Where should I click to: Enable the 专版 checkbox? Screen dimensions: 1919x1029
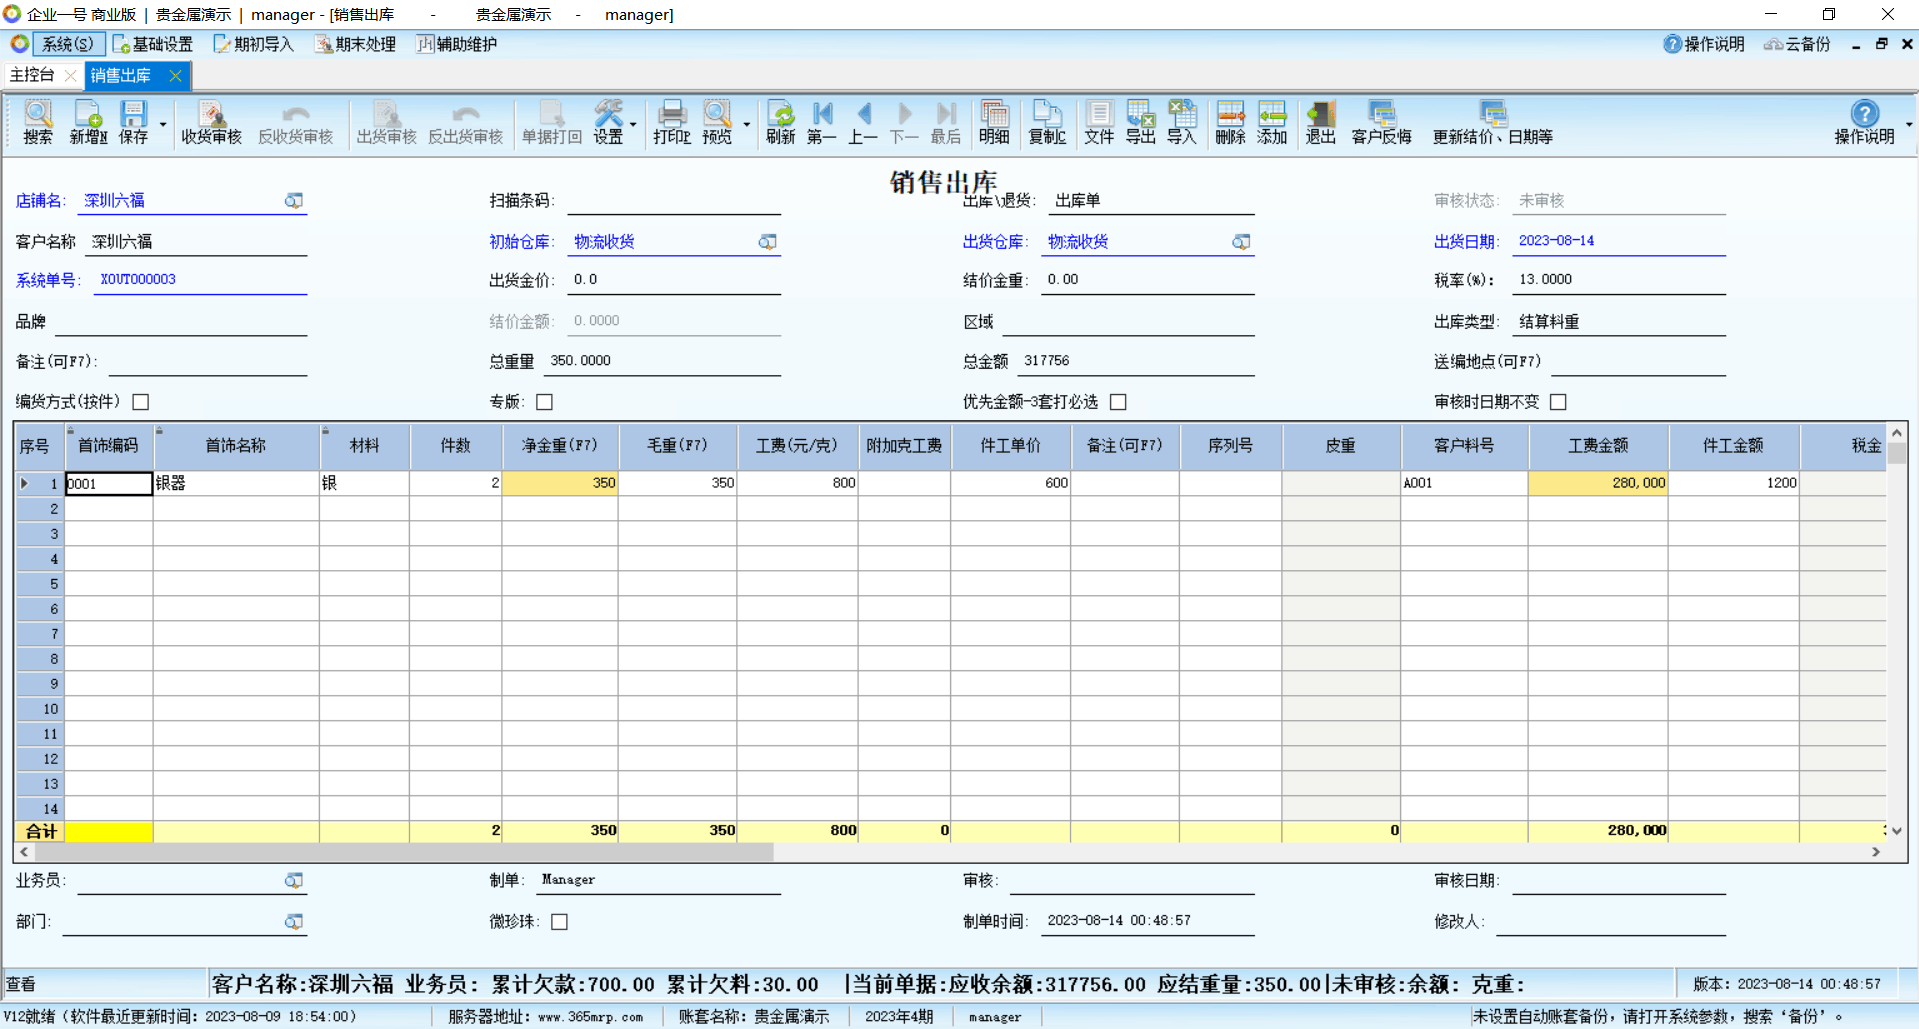(545, 402)
